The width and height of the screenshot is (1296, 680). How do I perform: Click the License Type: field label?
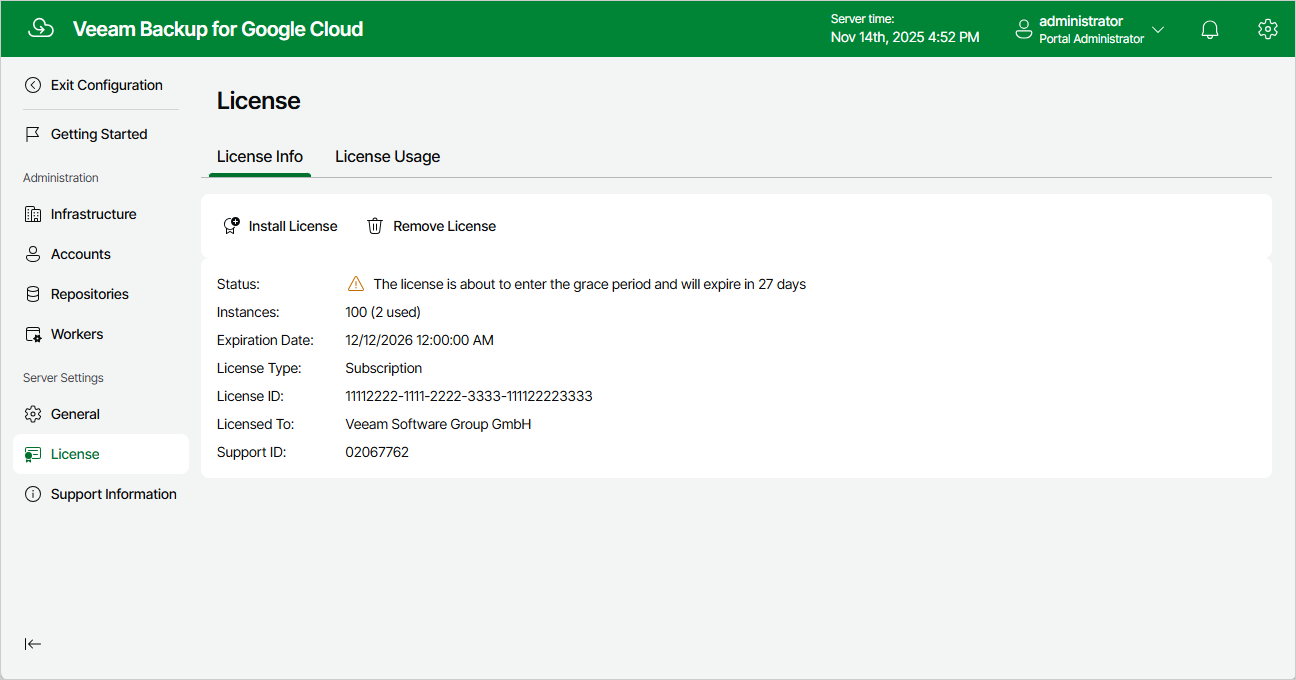pos(259,368)
